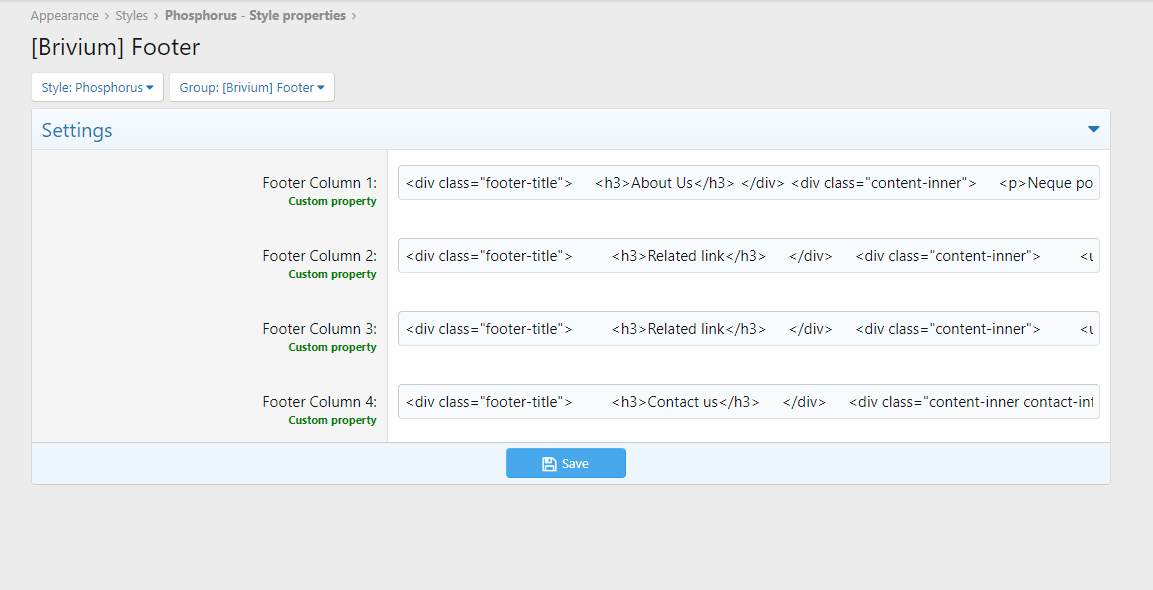
Task: Click the Footer Column 1 label
Action: tap(319, 183)
